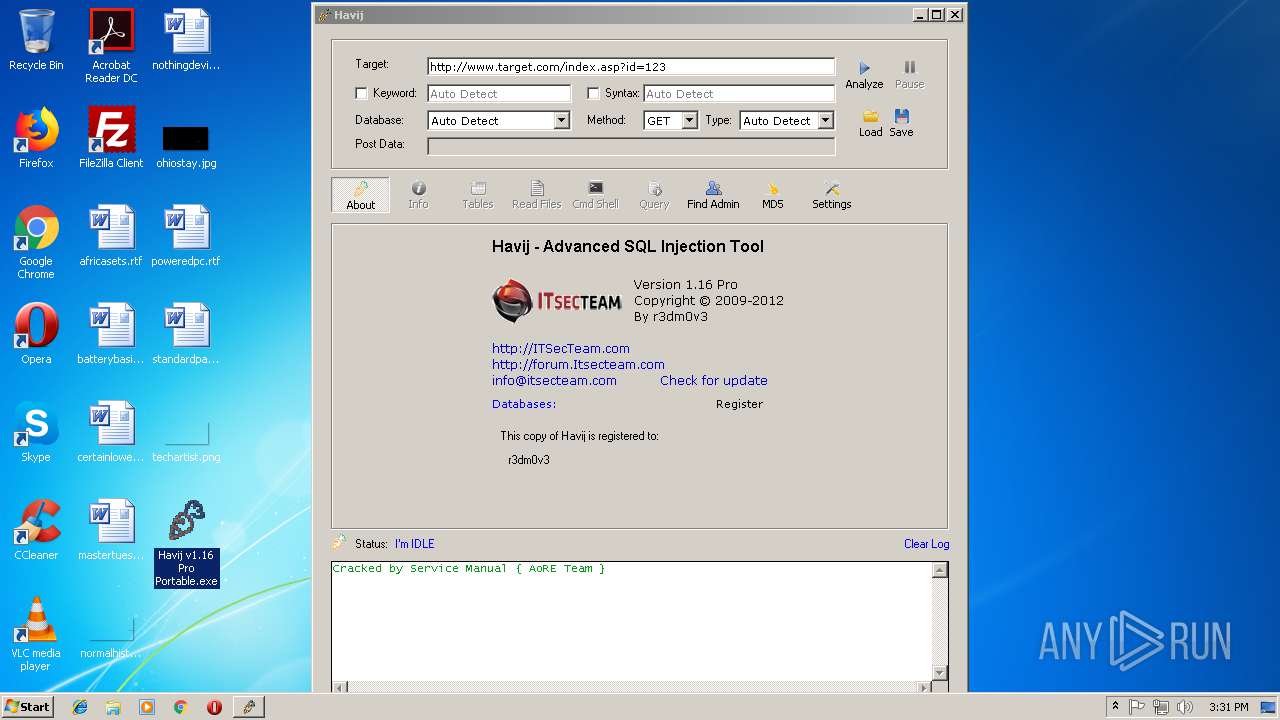Click the info@itsecteam.com email link
1280x720 pixels.
tap(554, 380)
